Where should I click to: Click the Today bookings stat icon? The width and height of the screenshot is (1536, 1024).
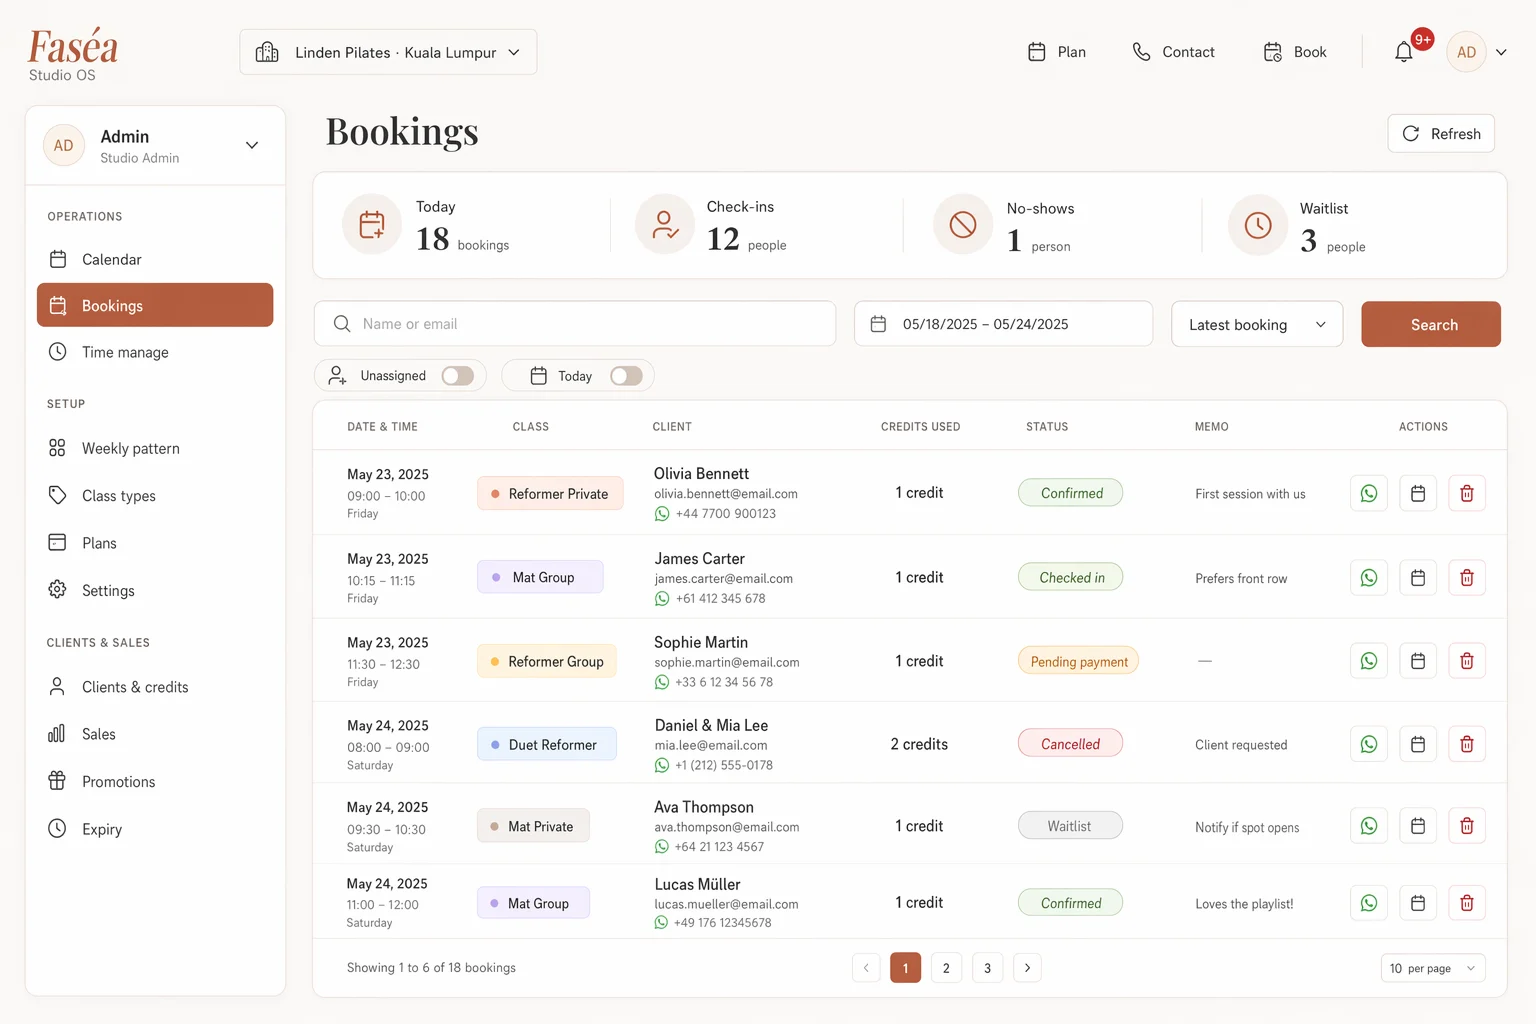pos(372,224)
